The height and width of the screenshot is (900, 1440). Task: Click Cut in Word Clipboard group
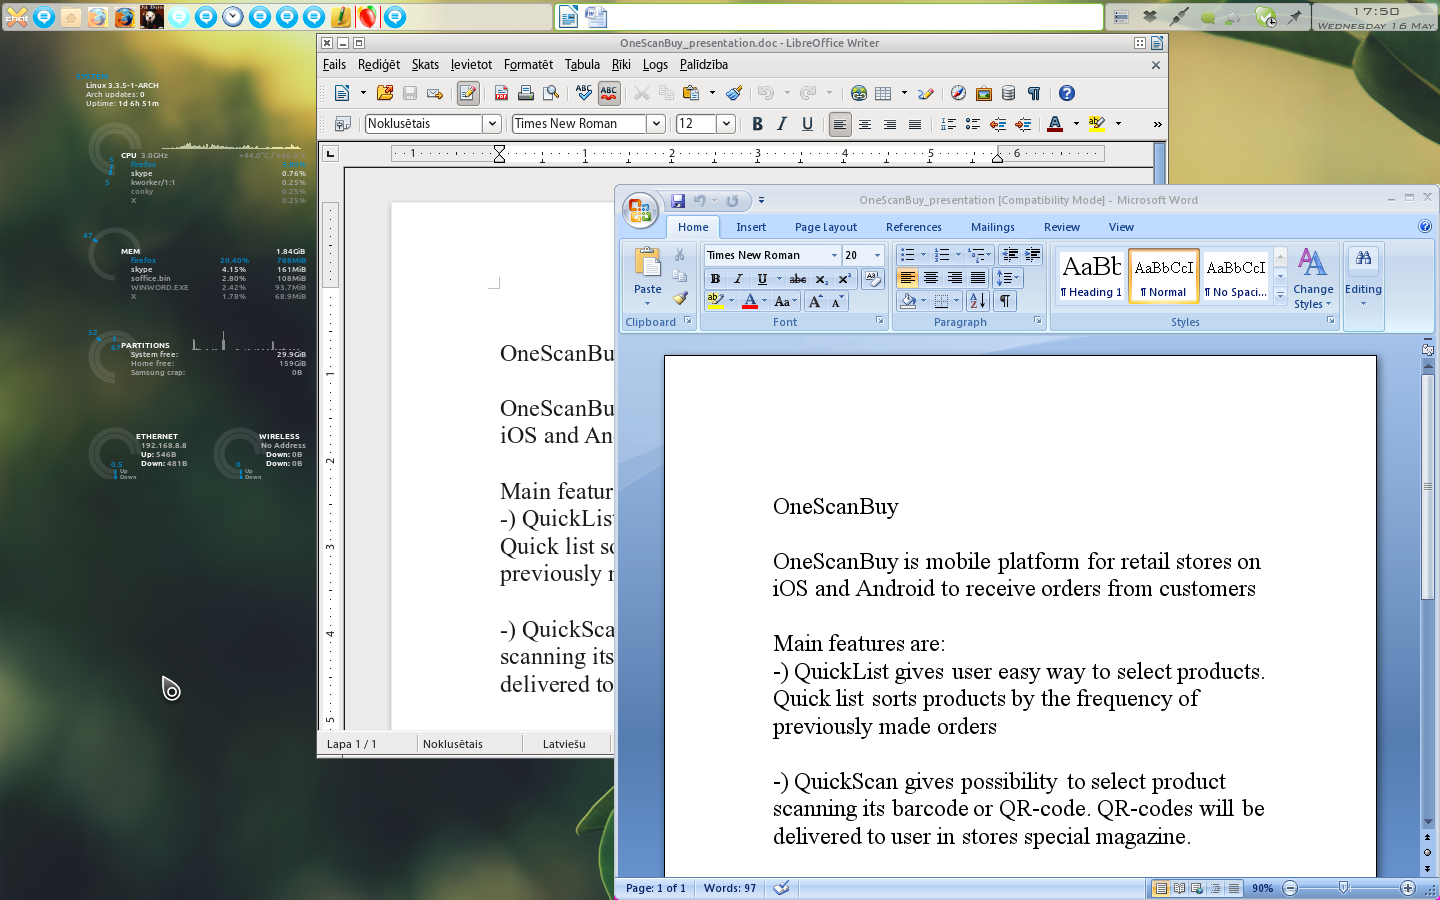pyautogui.click(x=680, y=255)
